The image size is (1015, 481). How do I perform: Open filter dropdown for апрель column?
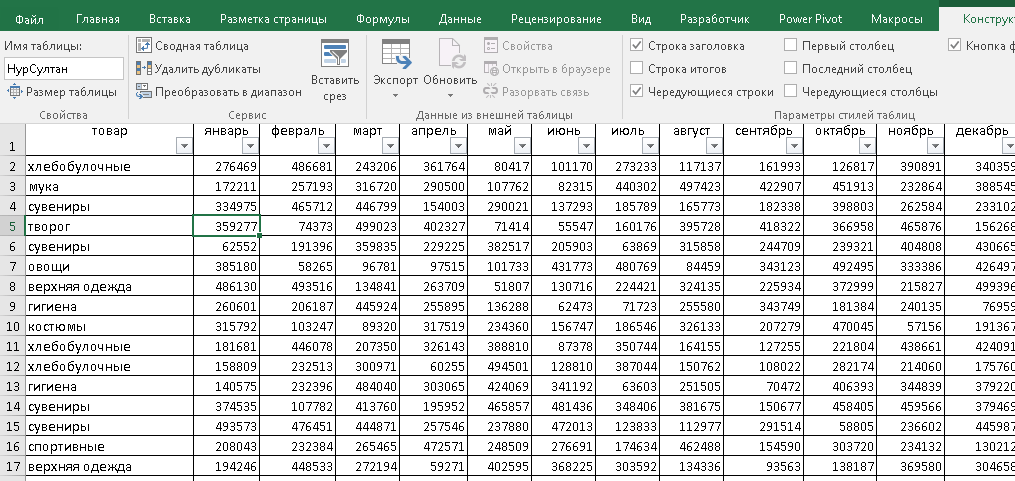458,146
